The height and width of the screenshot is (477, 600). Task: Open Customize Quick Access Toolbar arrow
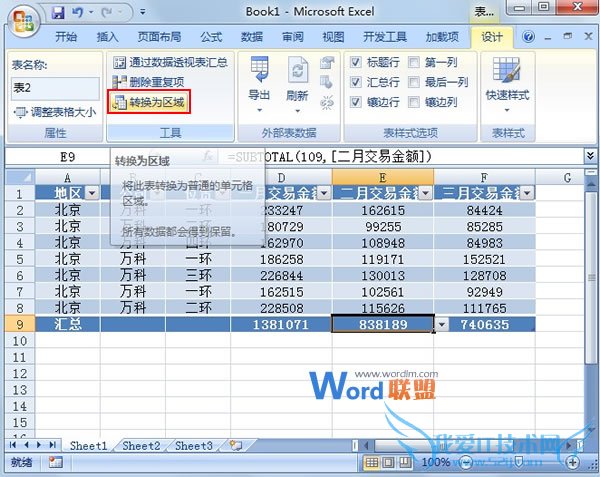point(142,13)
